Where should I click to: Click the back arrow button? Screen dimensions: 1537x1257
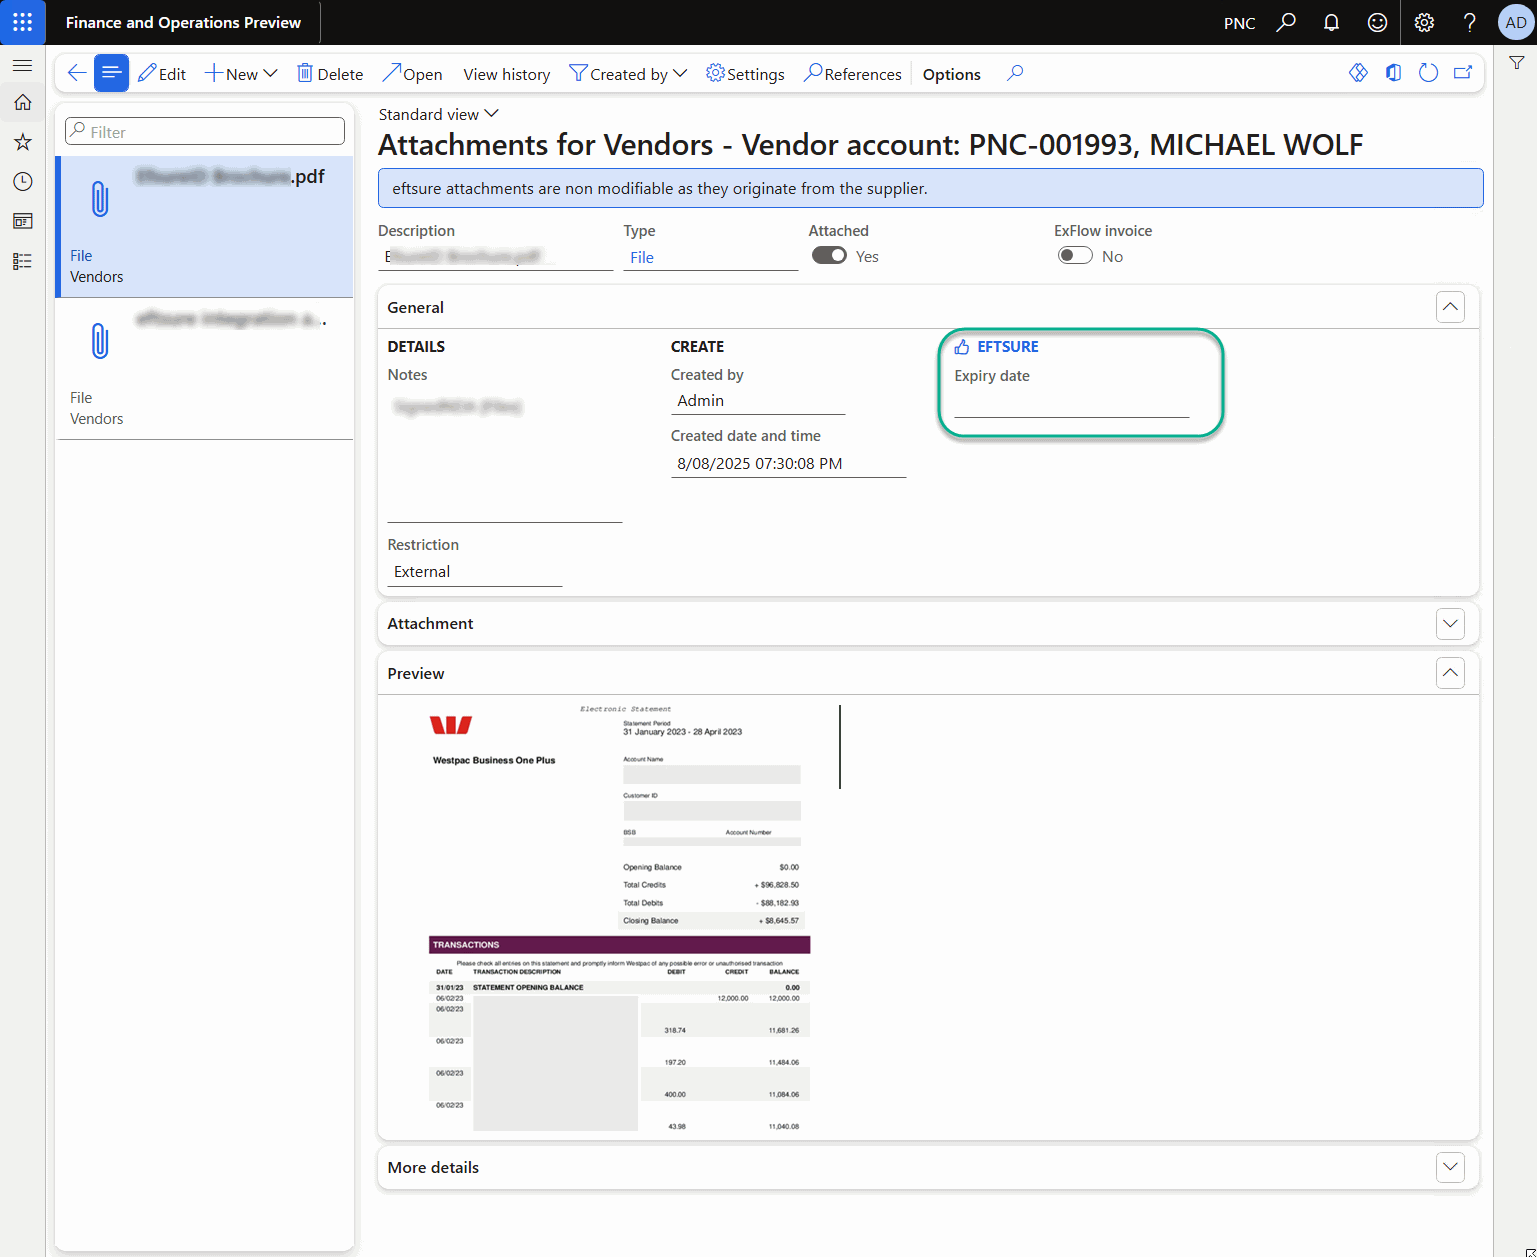(76, 73)
